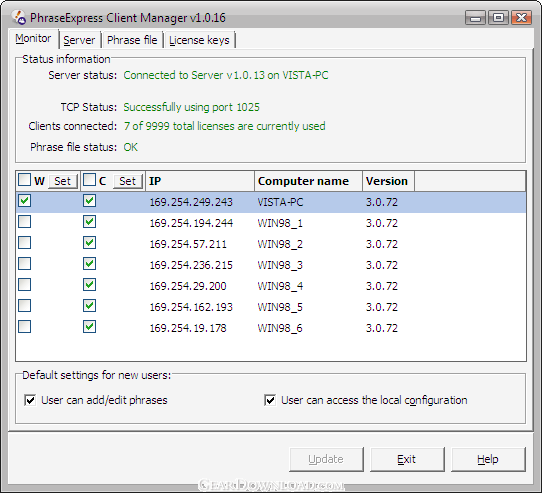542x493 pixels.
Task: Uncheck the C checkbox for WIN98_3
Action: (x=90, y=264)
